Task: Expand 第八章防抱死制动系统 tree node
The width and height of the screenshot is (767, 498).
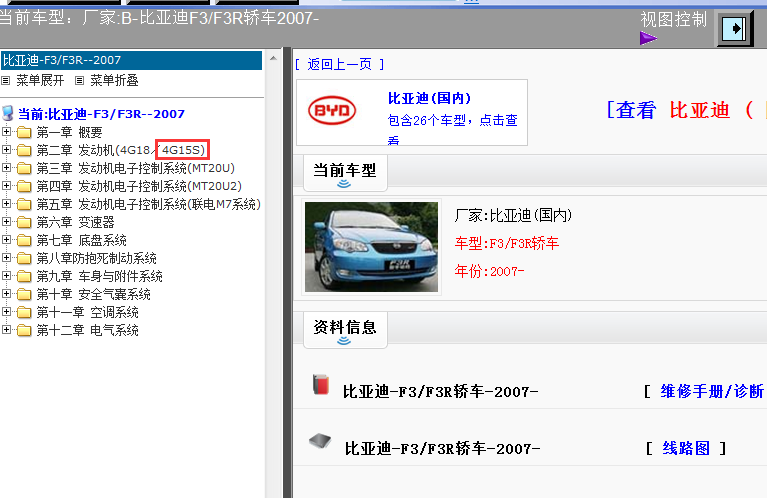Action: 6,257
